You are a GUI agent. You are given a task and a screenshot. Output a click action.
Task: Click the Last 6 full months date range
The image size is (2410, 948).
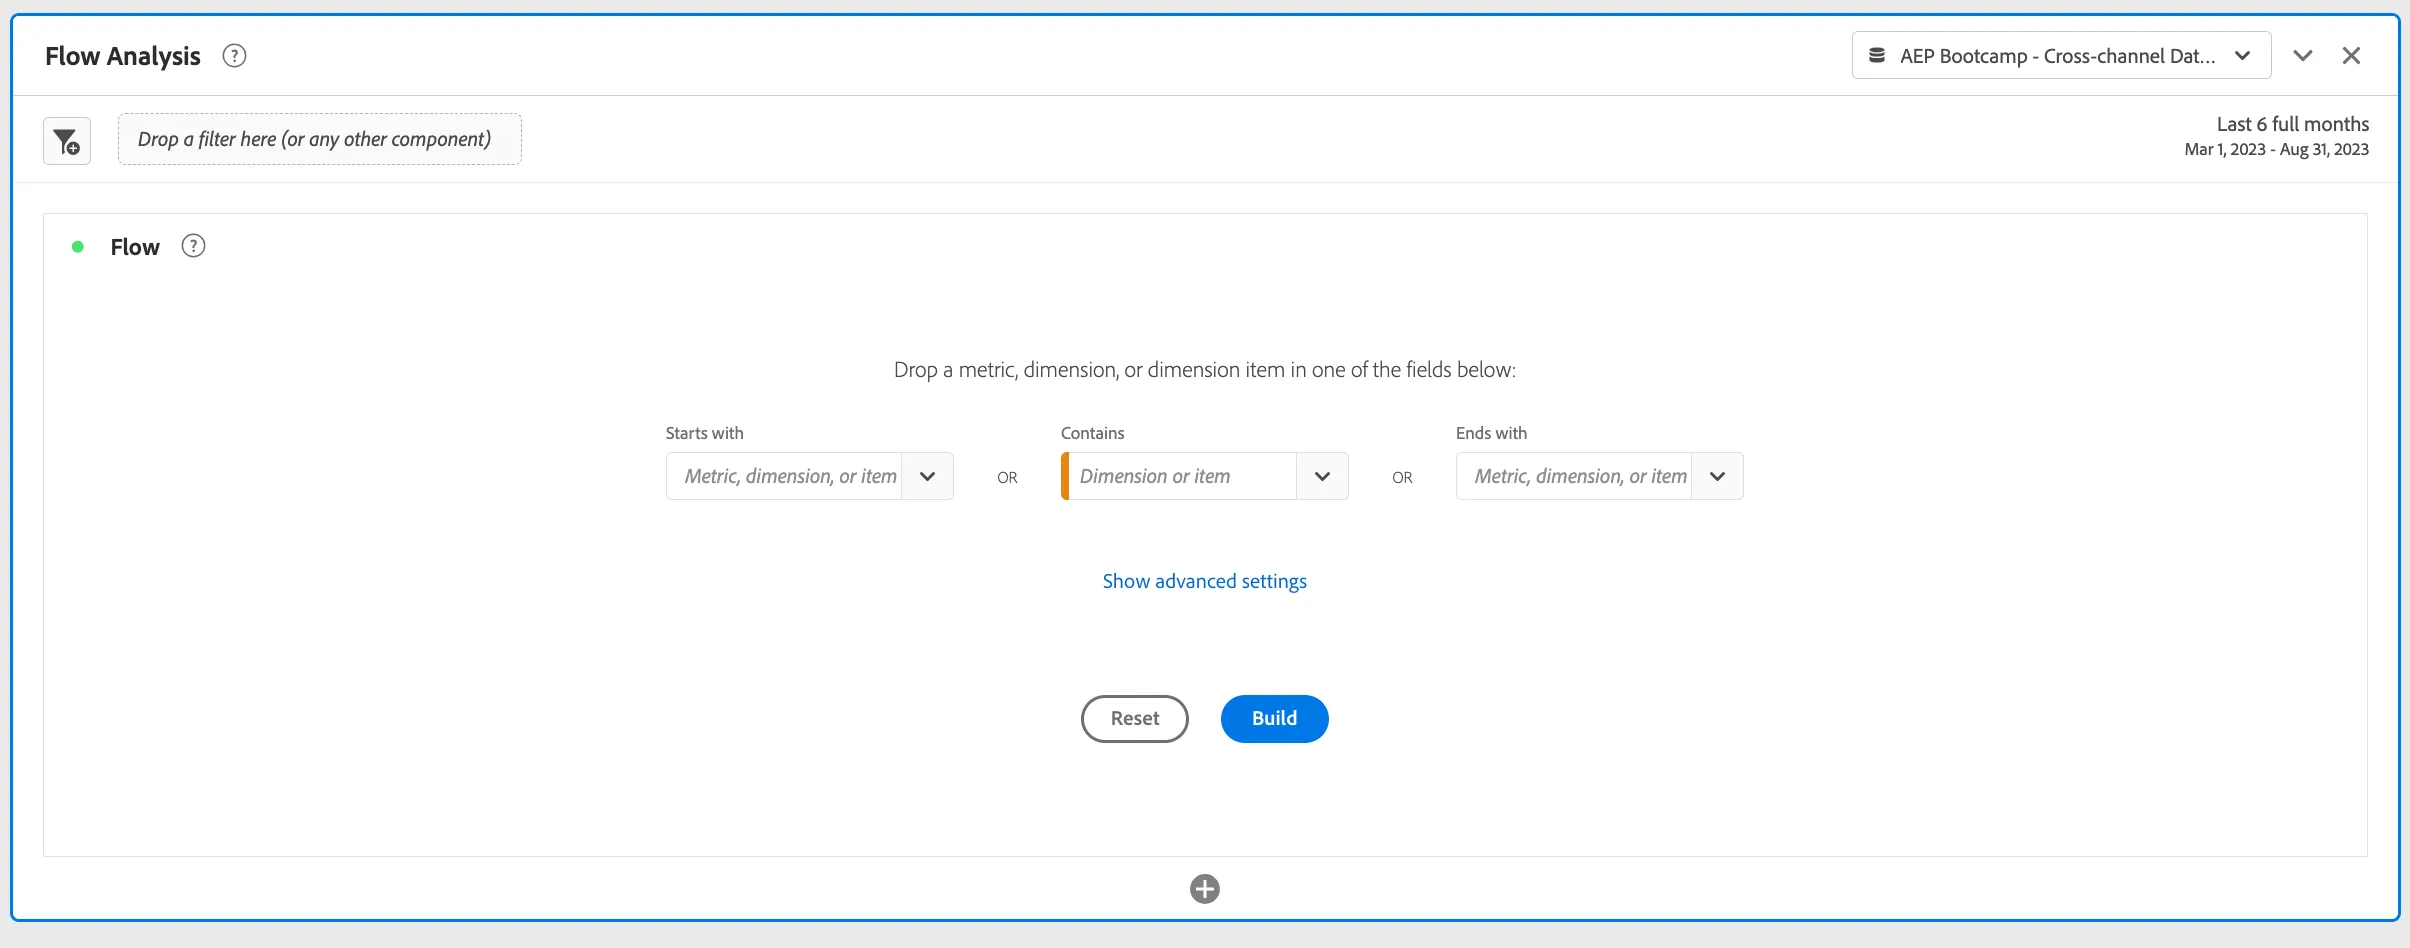tap(2277, 136)
